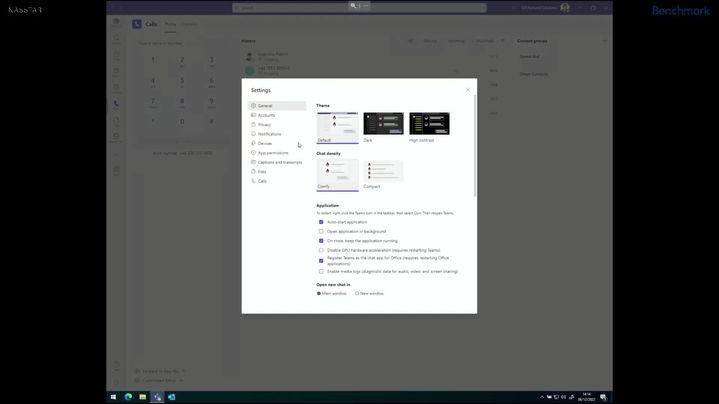The width and height of the screenshot is (719, 404).
Task: Dial digit 9 on the dial pad
Action: (211, 102)
